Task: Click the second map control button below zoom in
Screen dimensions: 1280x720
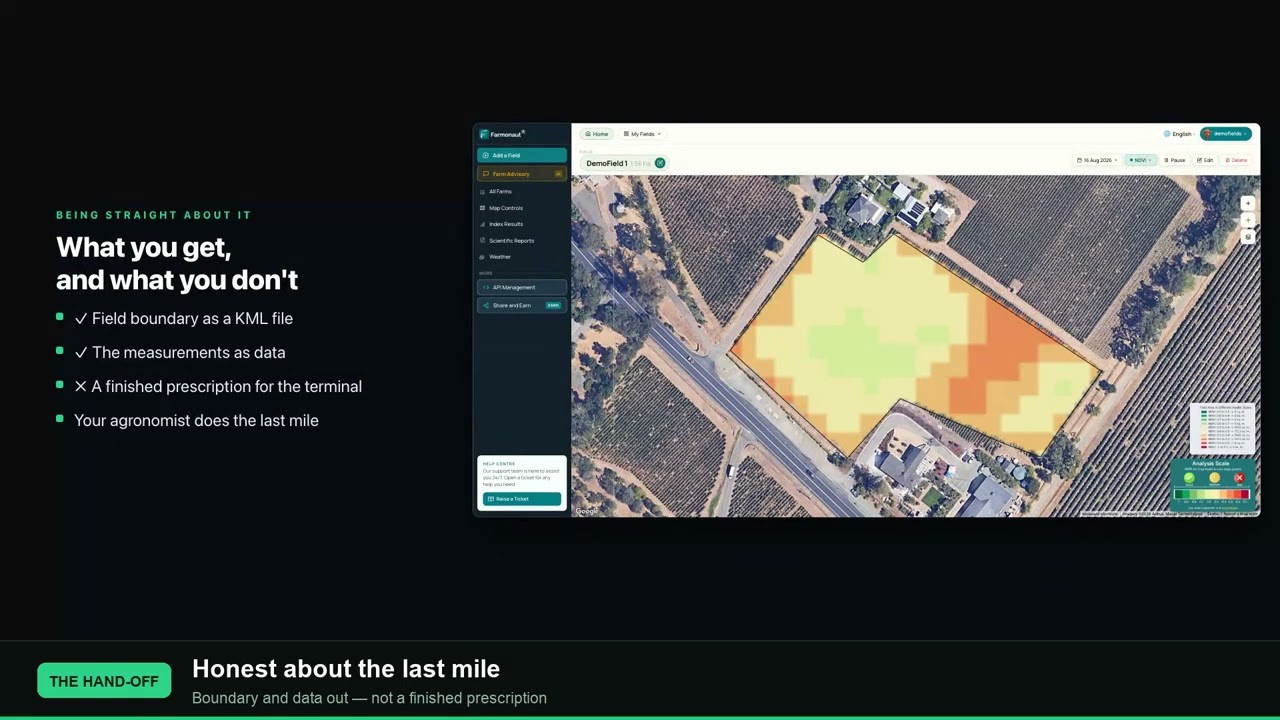Action: (1247, 220)
